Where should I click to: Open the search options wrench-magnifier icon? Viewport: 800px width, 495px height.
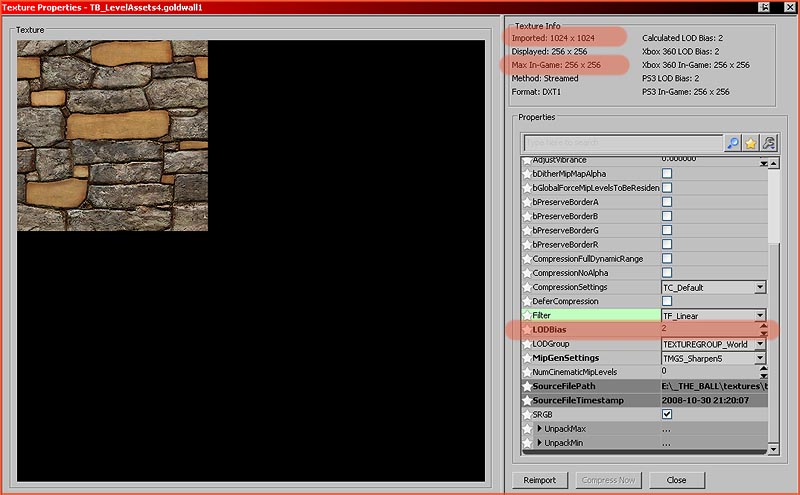768,143
